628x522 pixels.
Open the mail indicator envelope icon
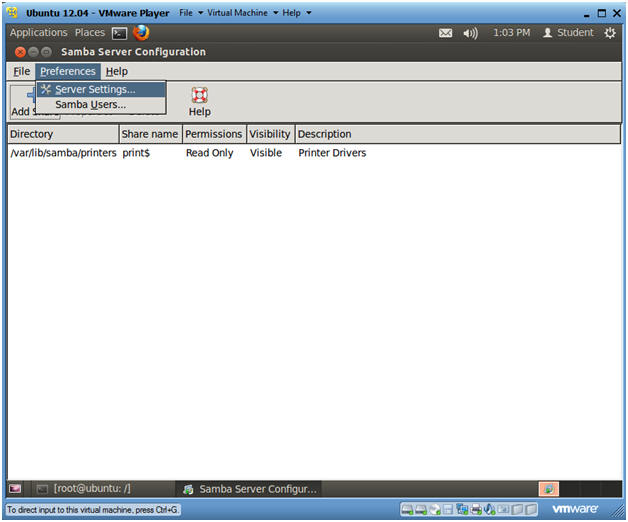(x=445, y=33)
